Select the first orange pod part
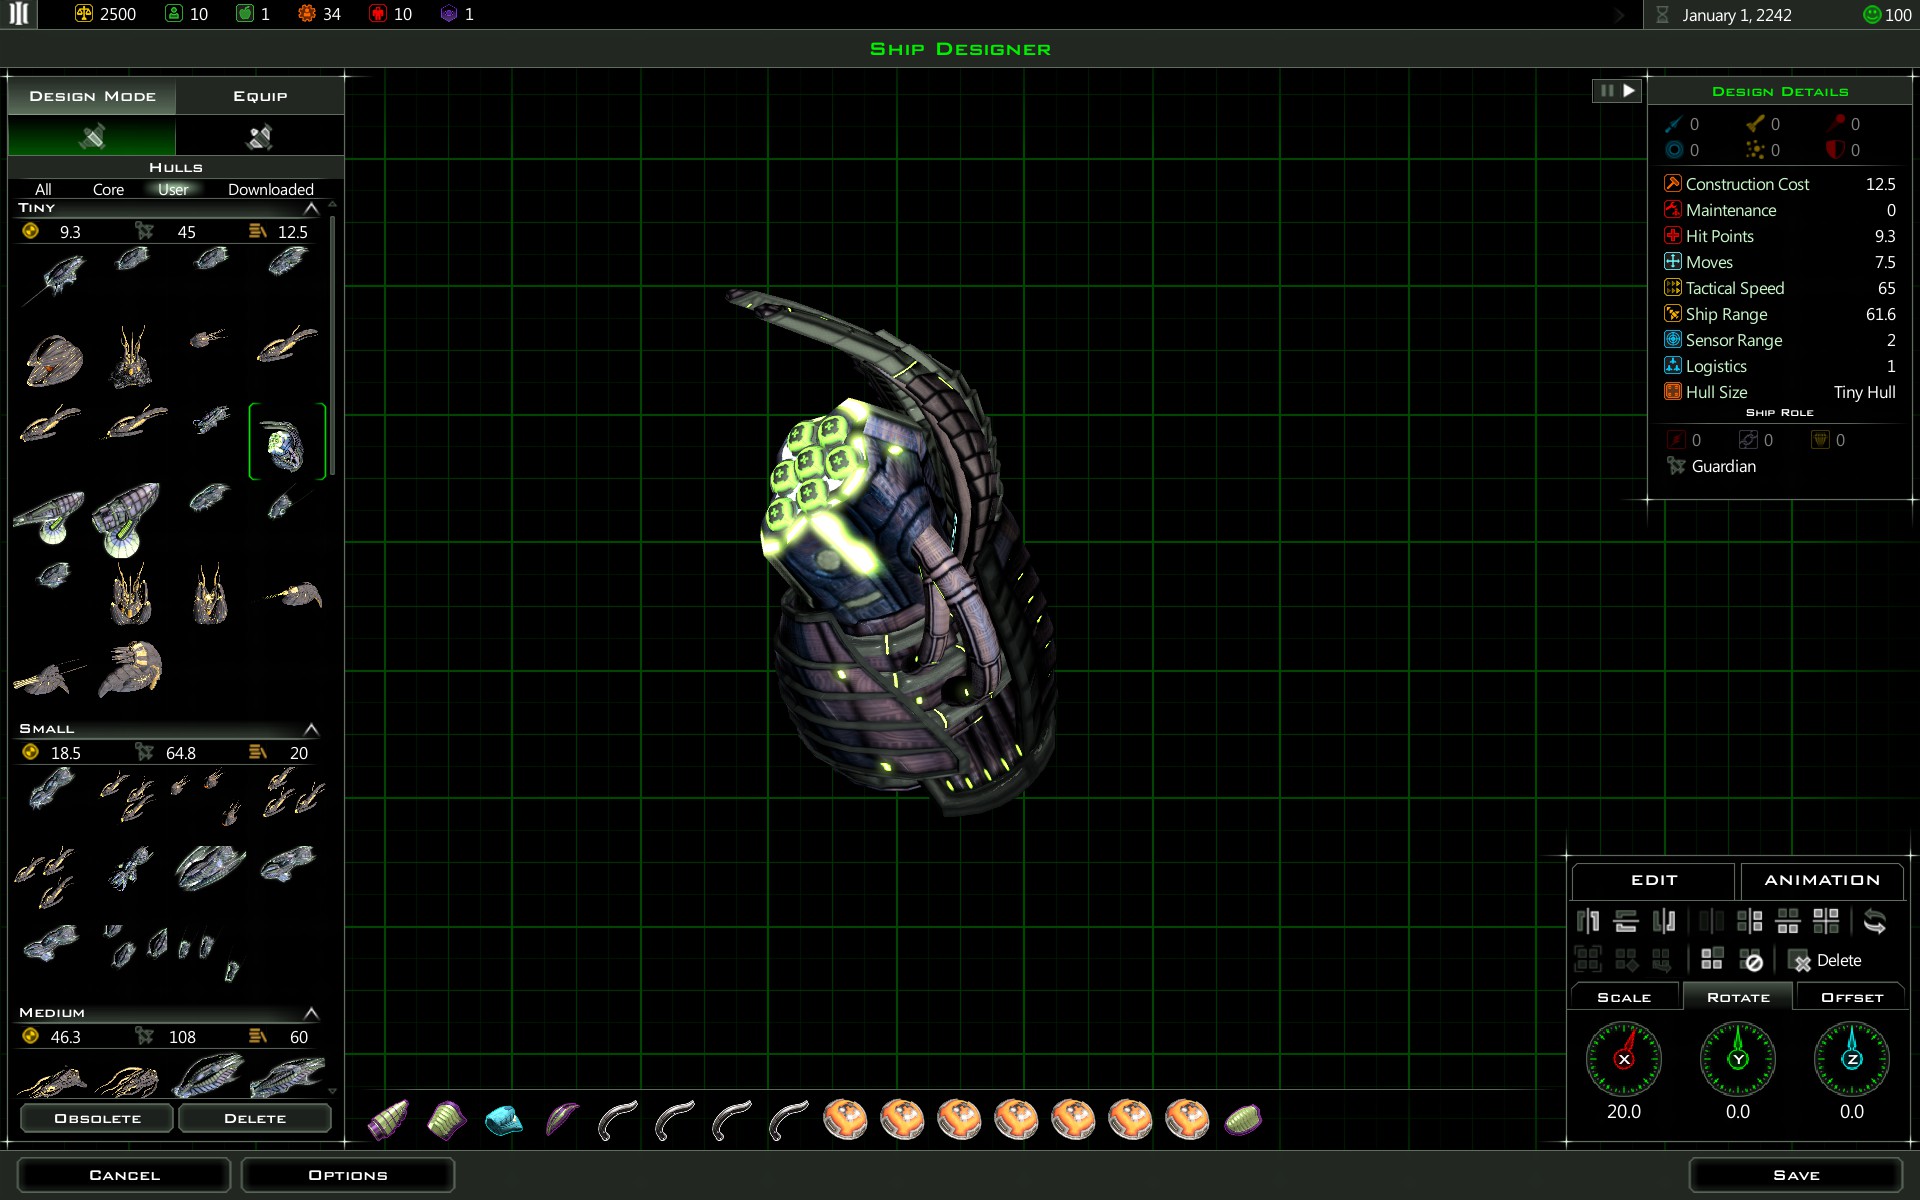This screenshot has width=1920, height=1200. 845,1119
